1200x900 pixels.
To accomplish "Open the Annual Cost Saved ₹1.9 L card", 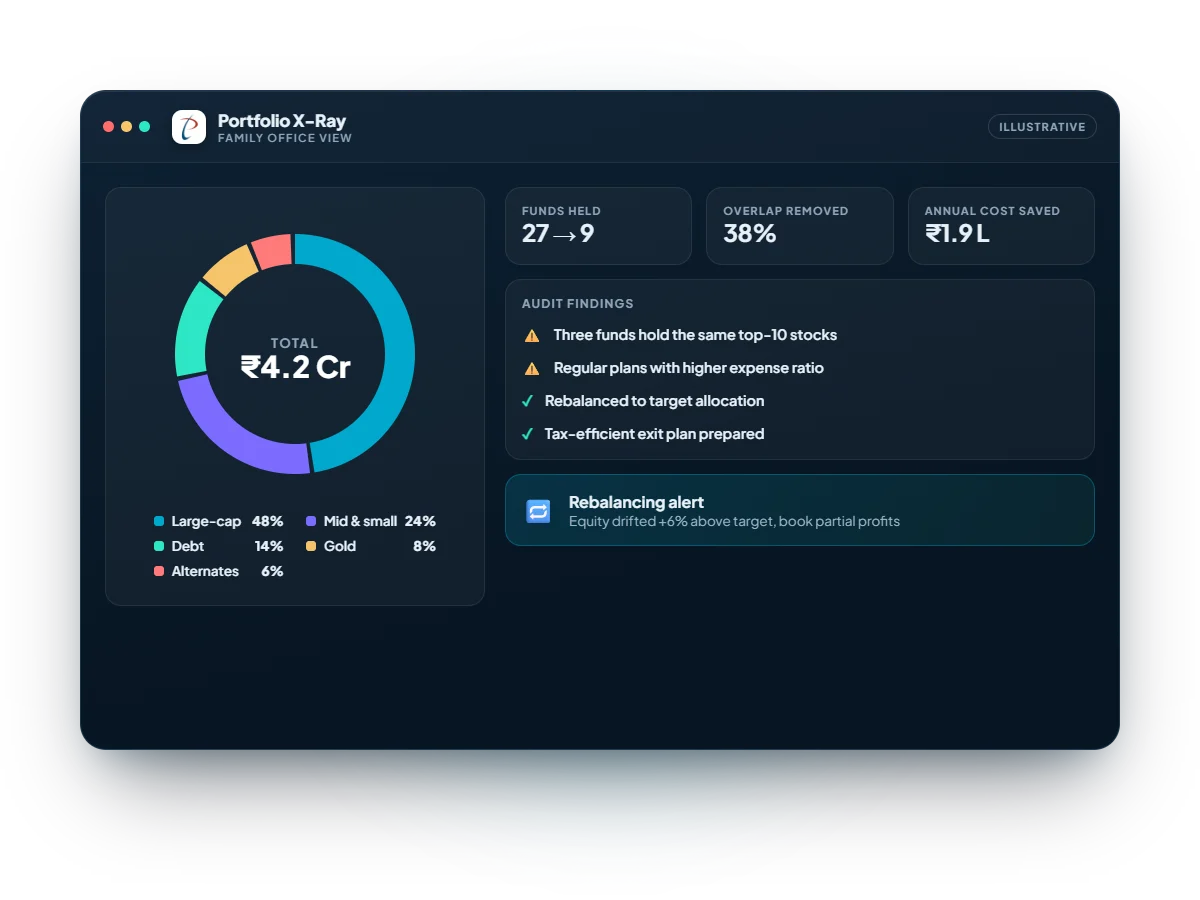I will [x=1001, y=226].
